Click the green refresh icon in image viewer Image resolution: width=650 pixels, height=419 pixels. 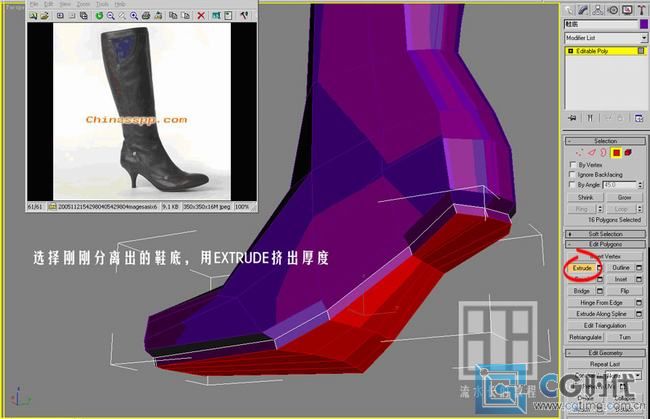99,16
